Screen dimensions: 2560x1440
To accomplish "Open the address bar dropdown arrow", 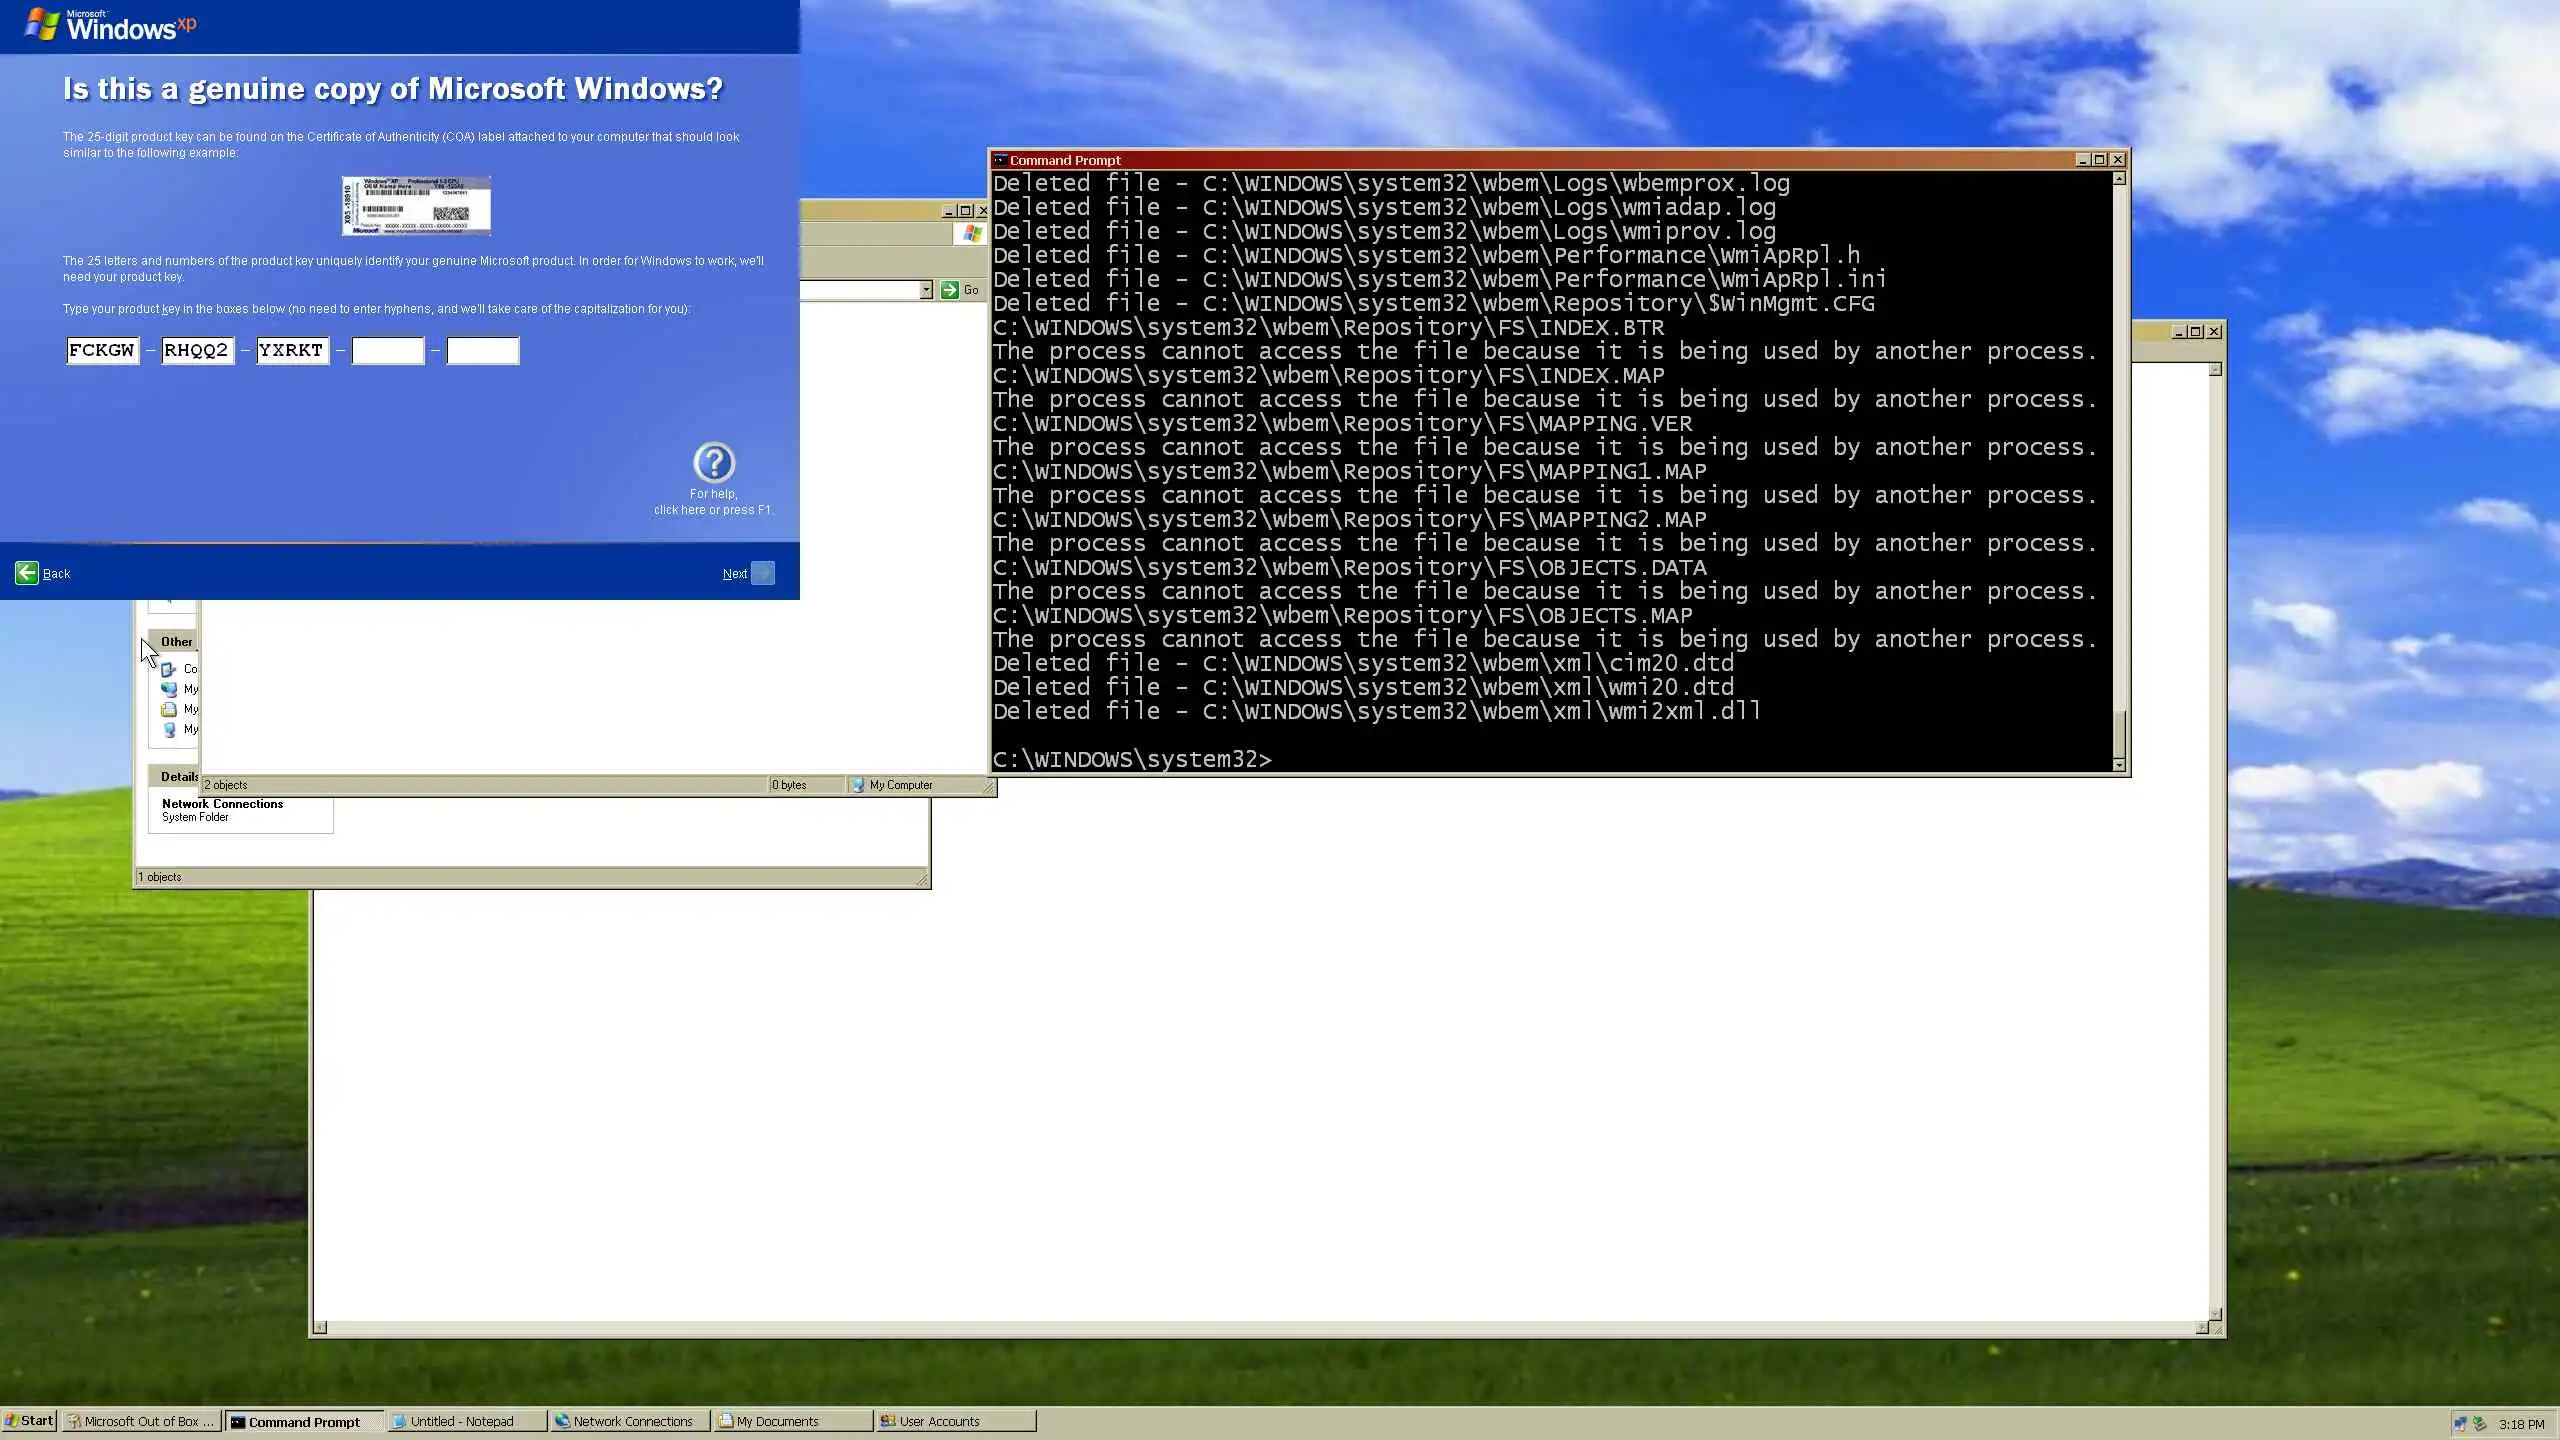I will [926, 290].
